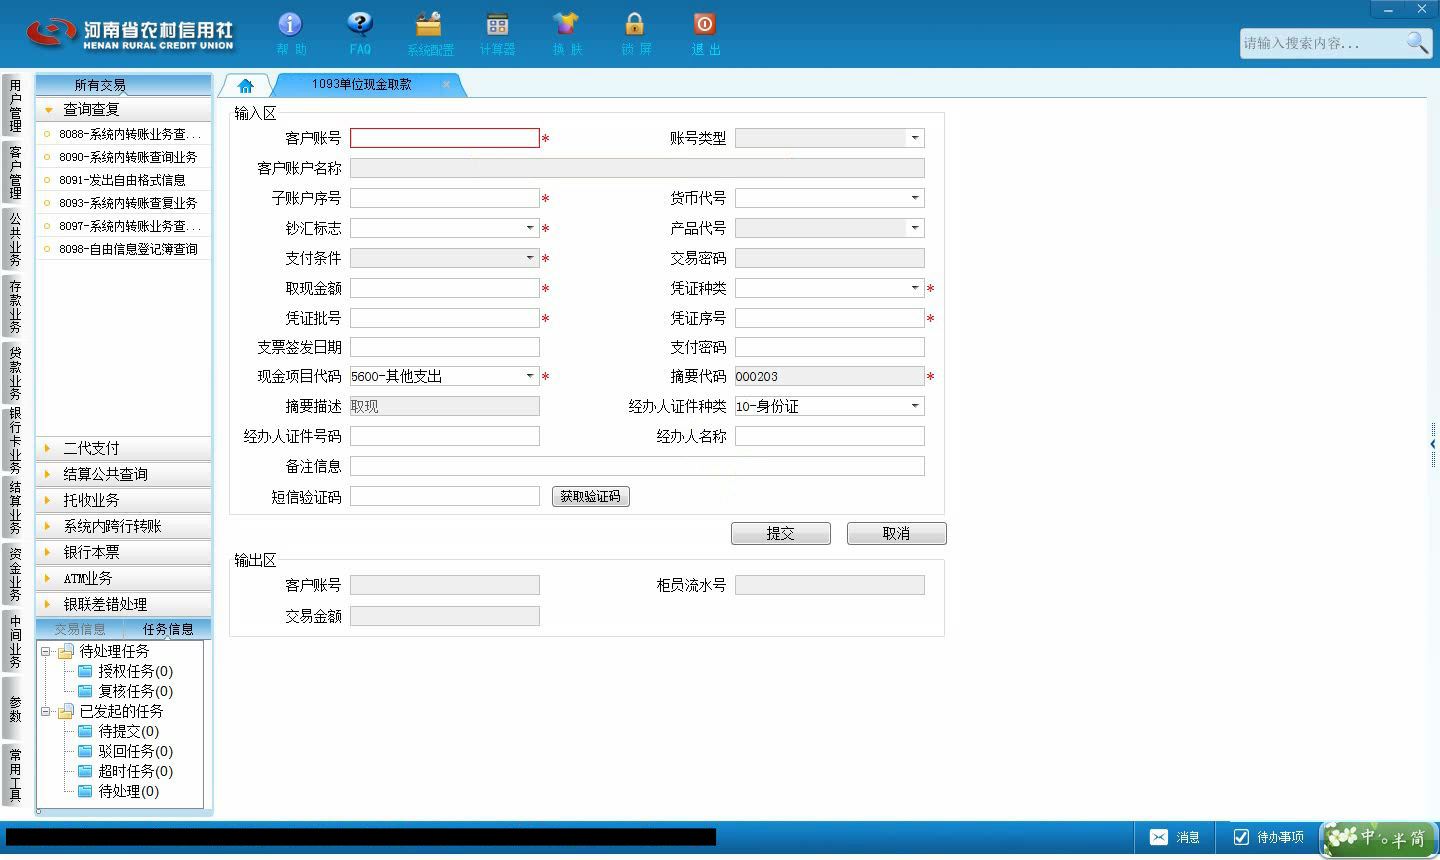1440x860 pixels.
Task: Open 待处理(0) task item
Action: click(x=128, y=791)
